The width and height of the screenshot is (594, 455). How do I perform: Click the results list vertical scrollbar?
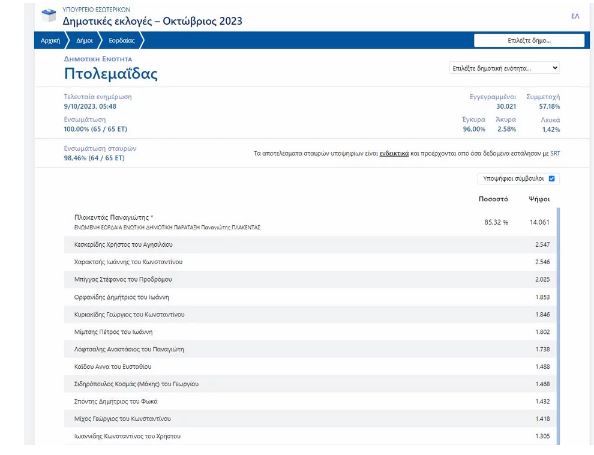coord(558,326)
